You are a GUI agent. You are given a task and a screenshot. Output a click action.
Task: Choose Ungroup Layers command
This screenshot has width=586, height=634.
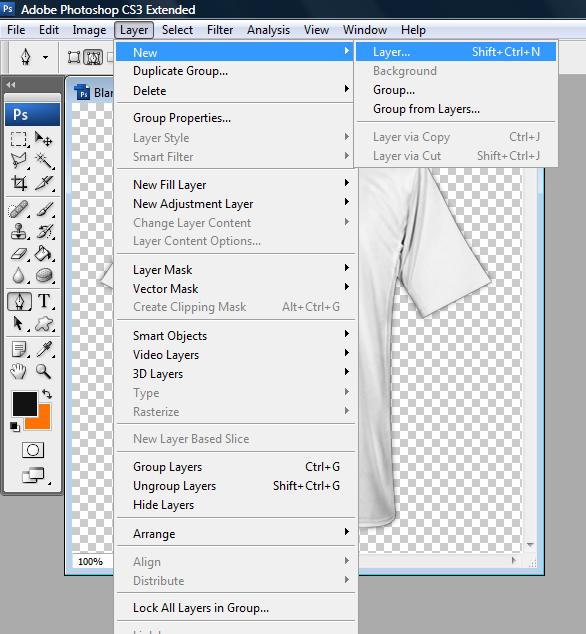(235, 486)
